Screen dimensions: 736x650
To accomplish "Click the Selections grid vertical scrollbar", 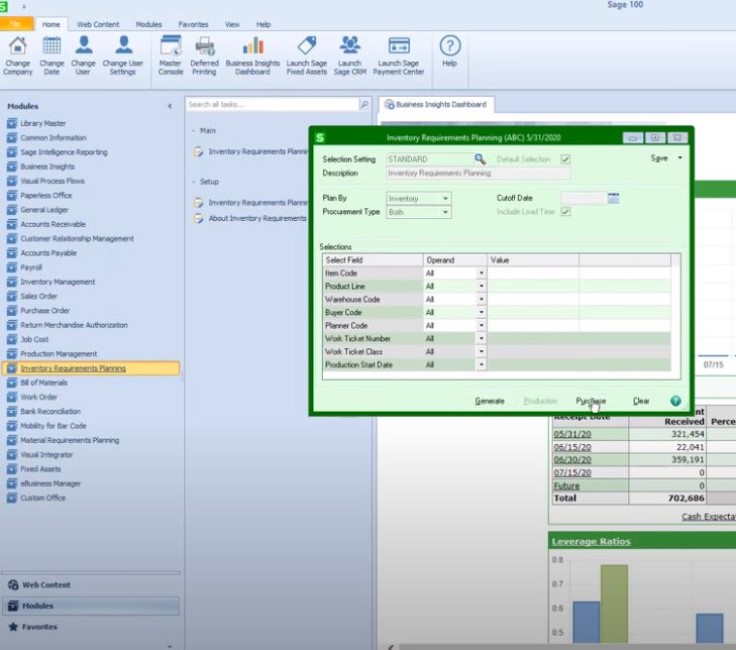I will (675, 315).
